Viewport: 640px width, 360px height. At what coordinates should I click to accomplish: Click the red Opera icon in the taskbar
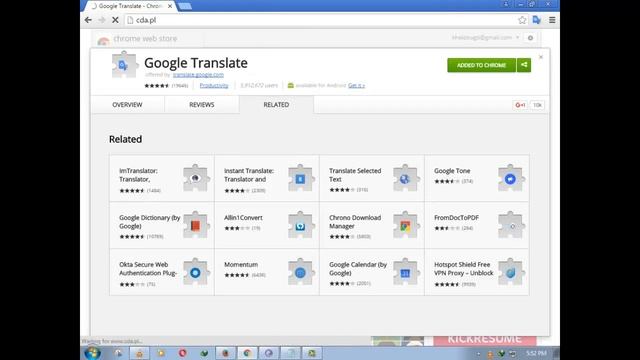[182, 353]
